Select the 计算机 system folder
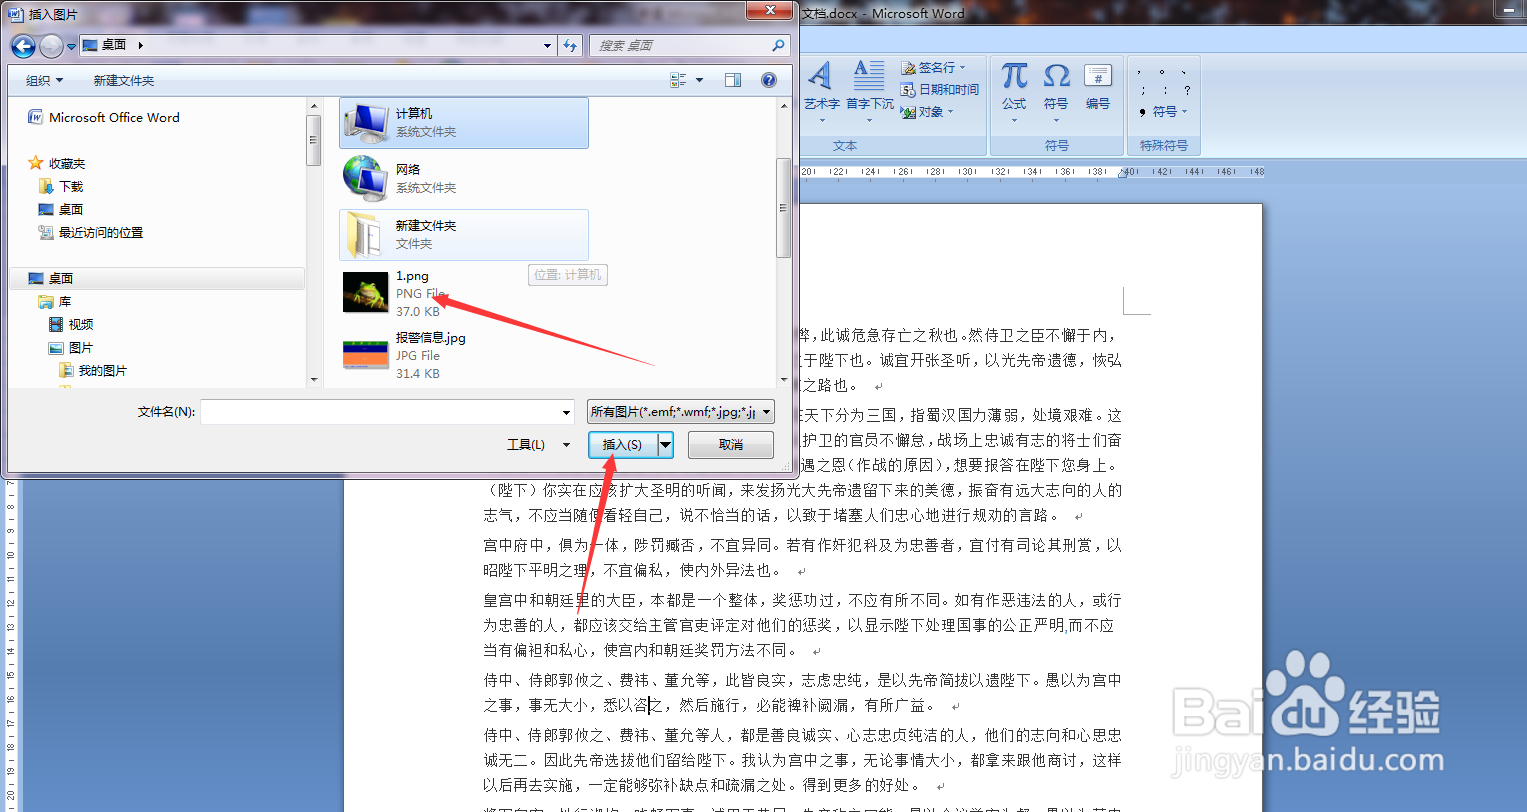1527x812 pixels. tap(464, 123)
